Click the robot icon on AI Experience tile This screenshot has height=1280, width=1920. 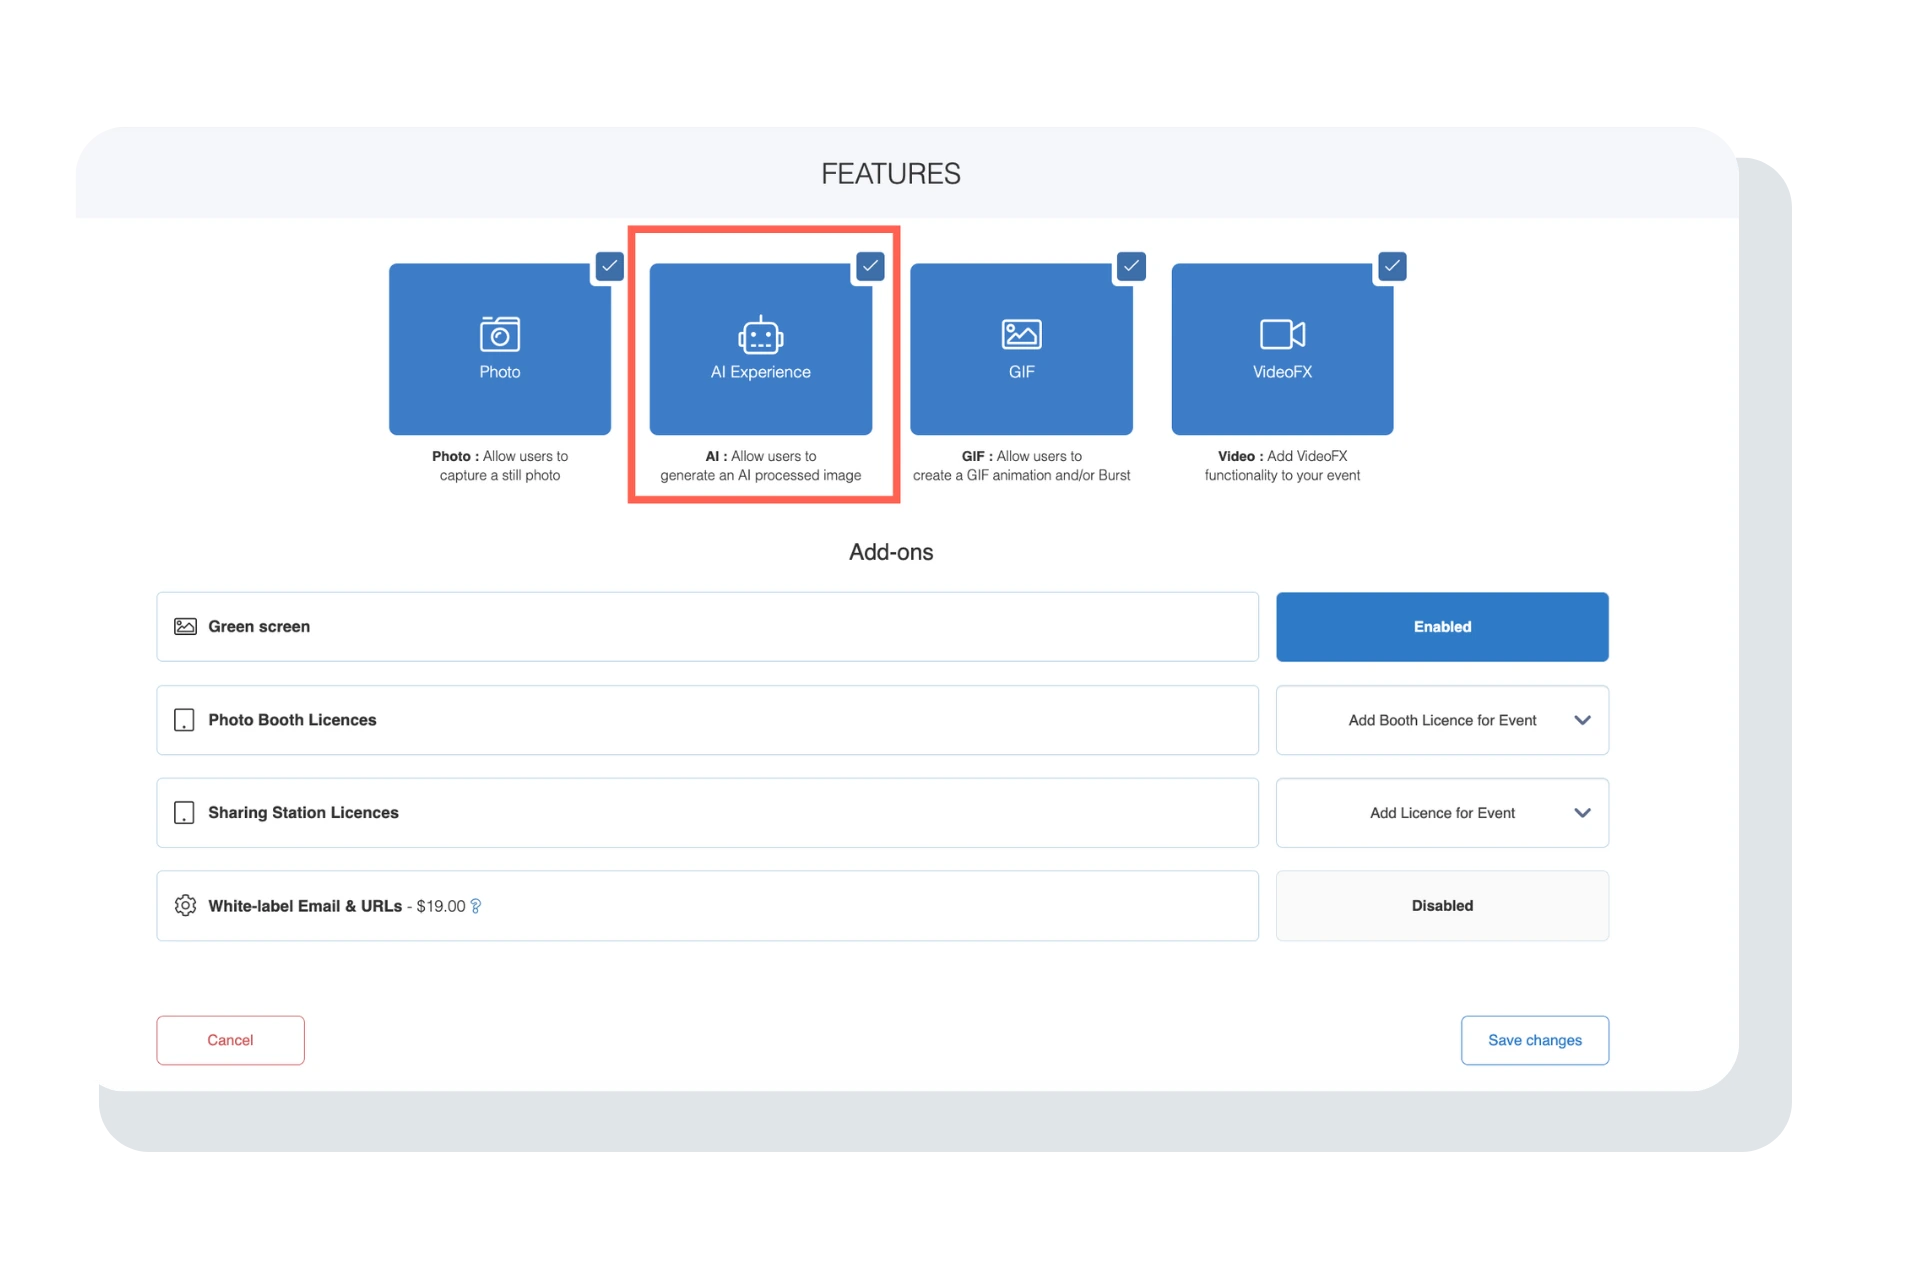(760, 334)
